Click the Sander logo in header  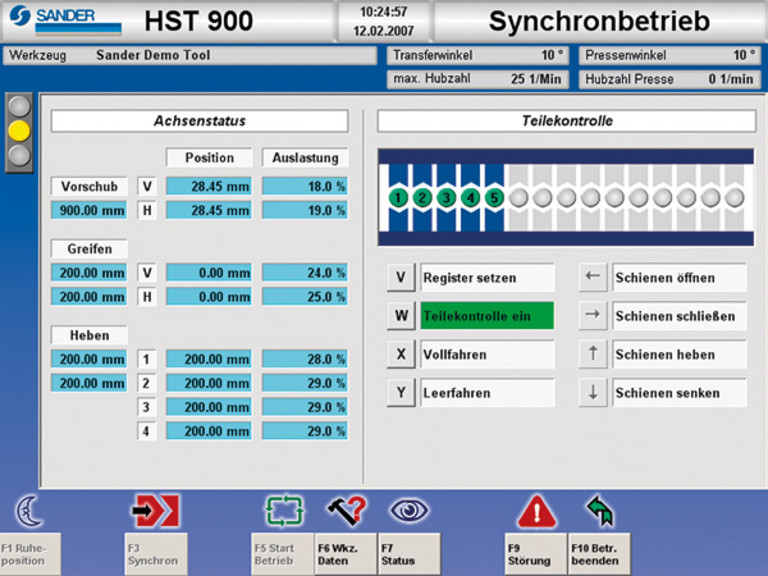click(x=63, y=20)
